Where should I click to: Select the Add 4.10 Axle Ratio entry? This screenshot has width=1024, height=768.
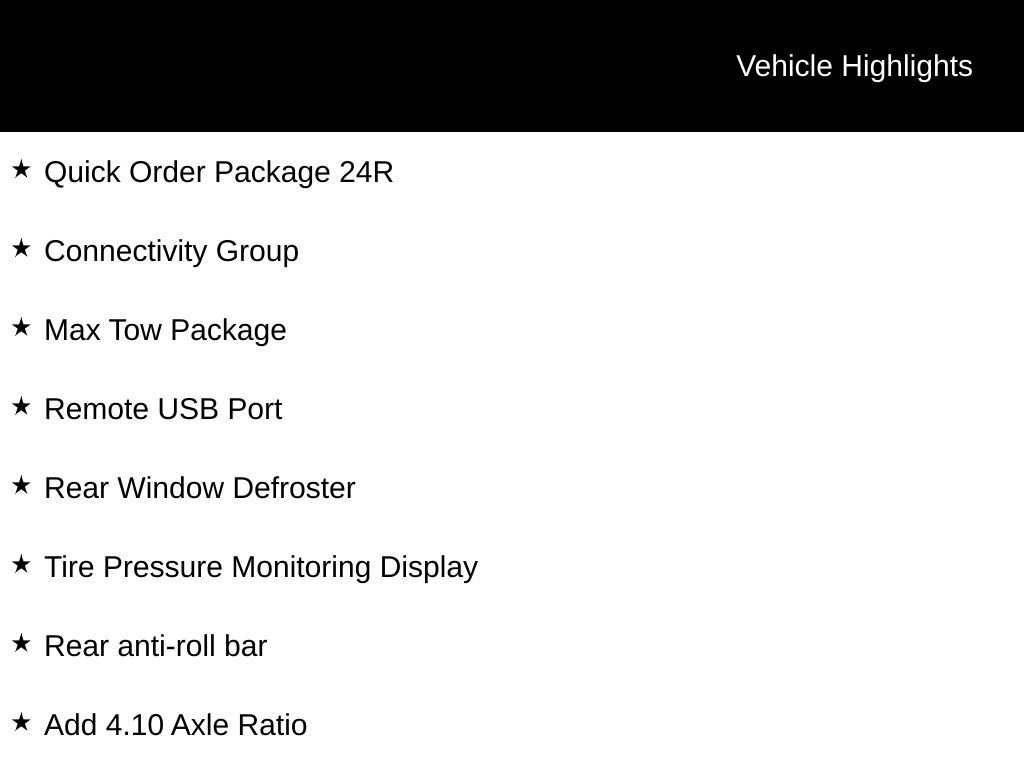176,726
